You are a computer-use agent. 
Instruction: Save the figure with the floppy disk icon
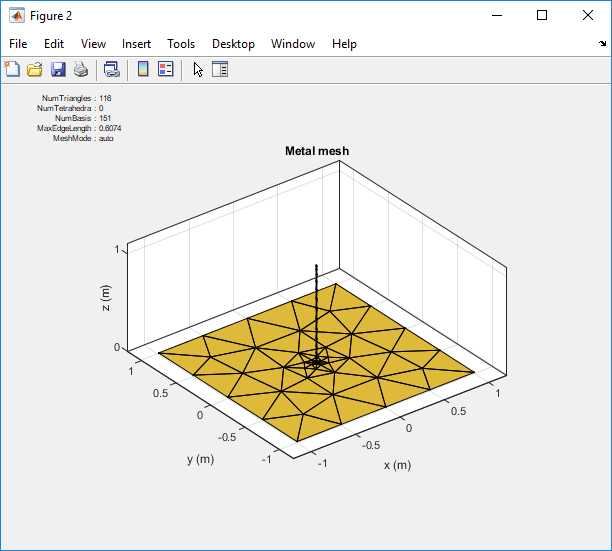58,69
